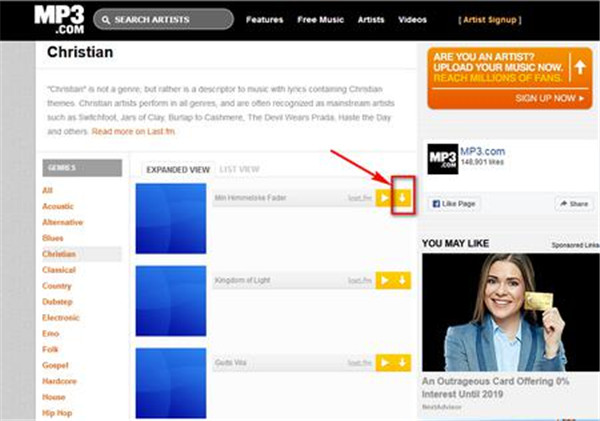600x421 pixels.
Task: Select the Classical genre
Action: [59, 270]
